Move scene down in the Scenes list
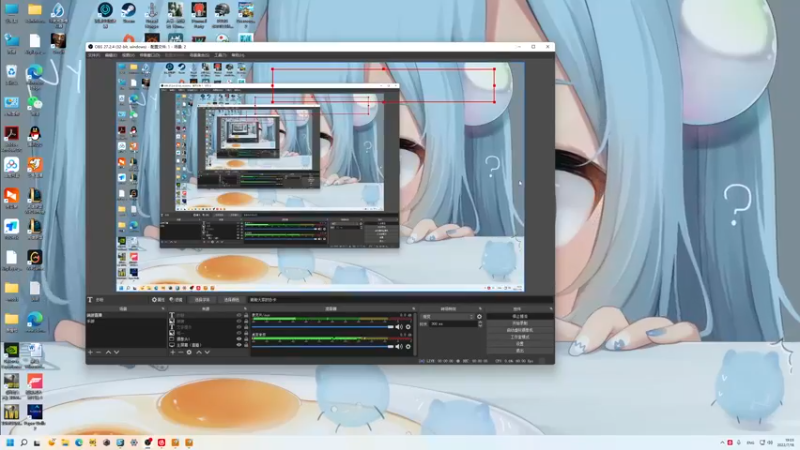The image size is (800, 450). 116,352
